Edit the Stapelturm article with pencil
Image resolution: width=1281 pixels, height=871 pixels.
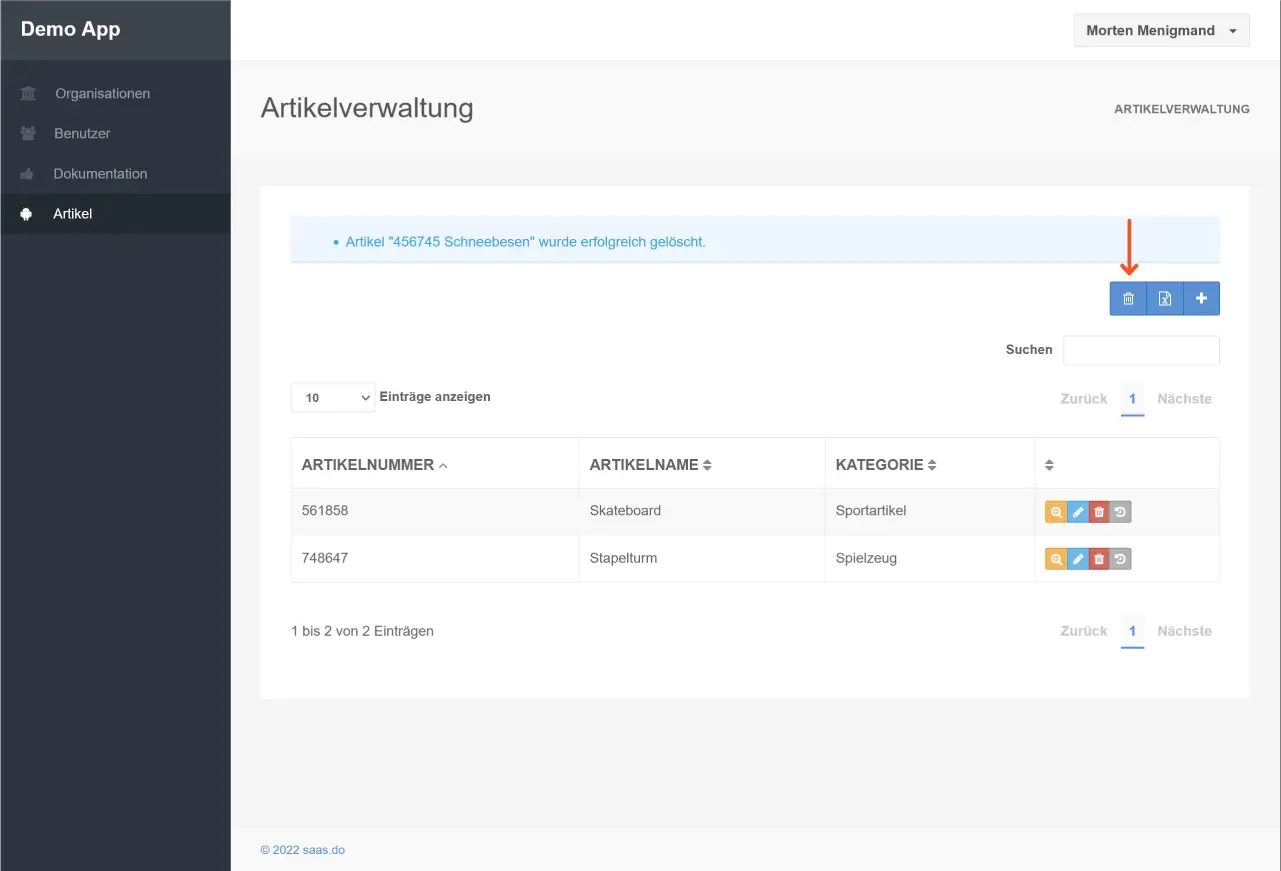tap(1077, 559)
